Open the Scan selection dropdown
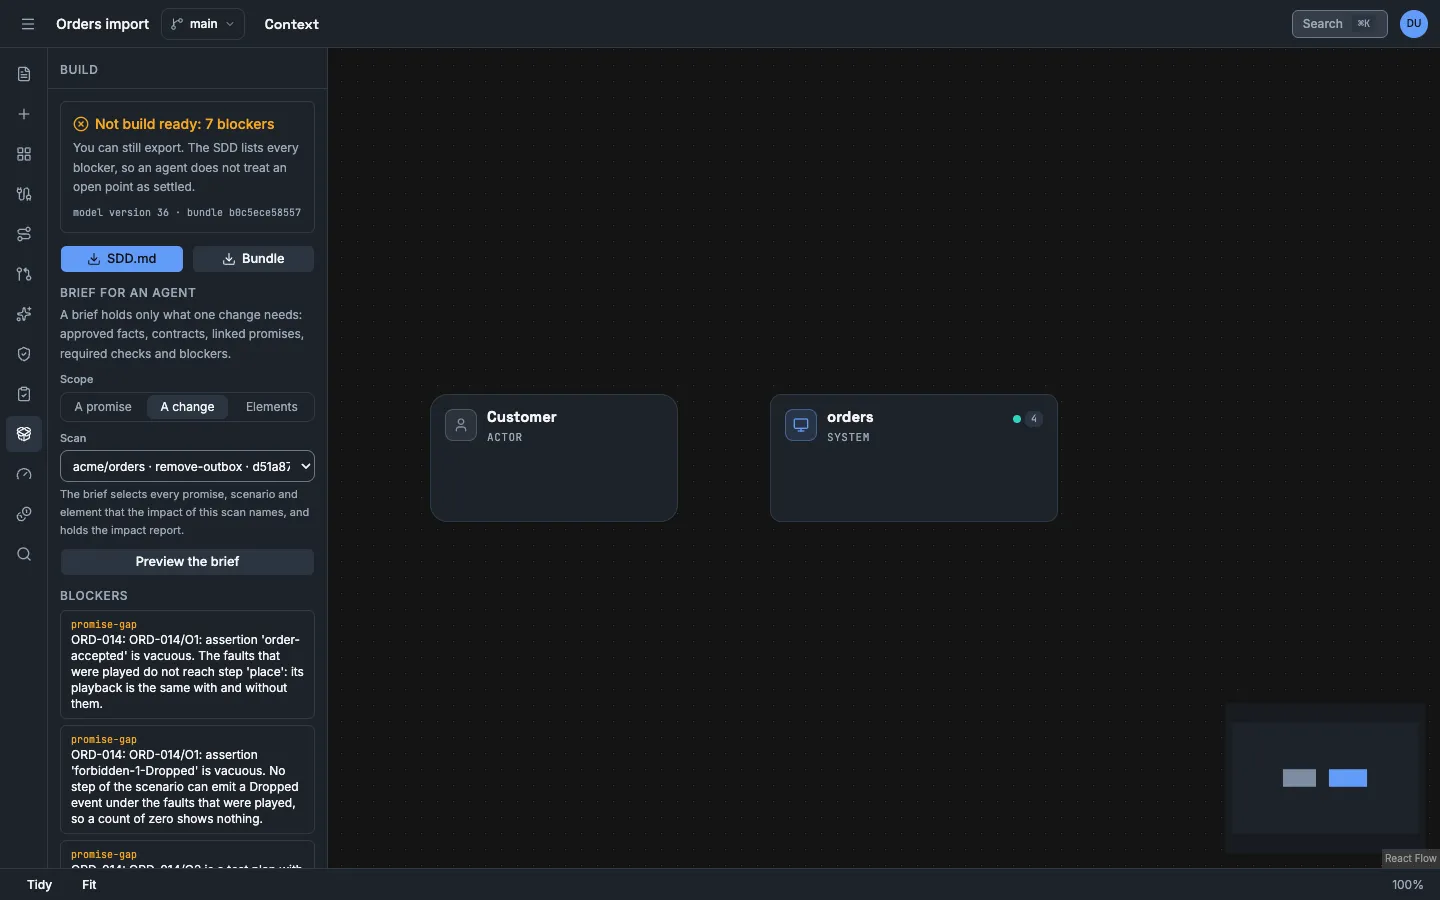 (187, 466)
